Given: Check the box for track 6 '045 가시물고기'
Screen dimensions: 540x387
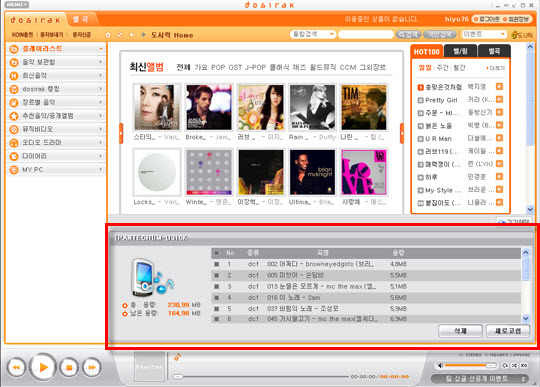Looking at the screenshot, I should [x=217, y=319].
